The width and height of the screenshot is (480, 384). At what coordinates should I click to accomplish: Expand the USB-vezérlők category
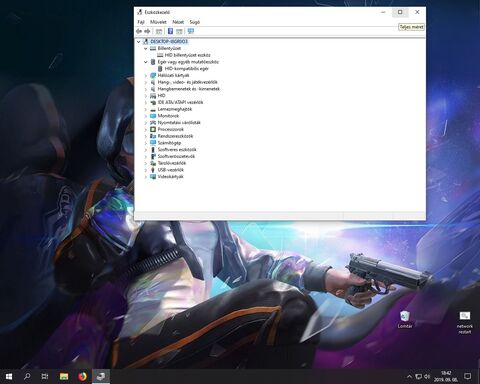coord(146,170)
